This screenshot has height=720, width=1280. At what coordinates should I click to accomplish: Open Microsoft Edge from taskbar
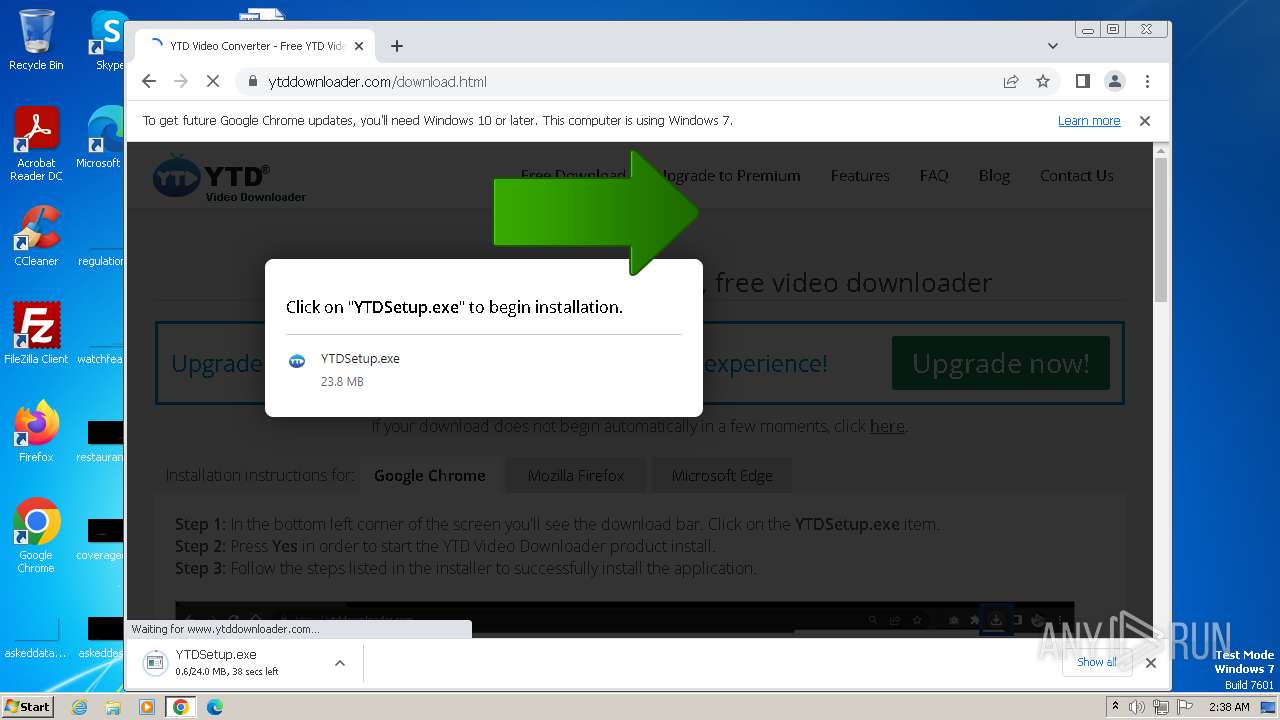pyautogui.click(x=215, y=707)
